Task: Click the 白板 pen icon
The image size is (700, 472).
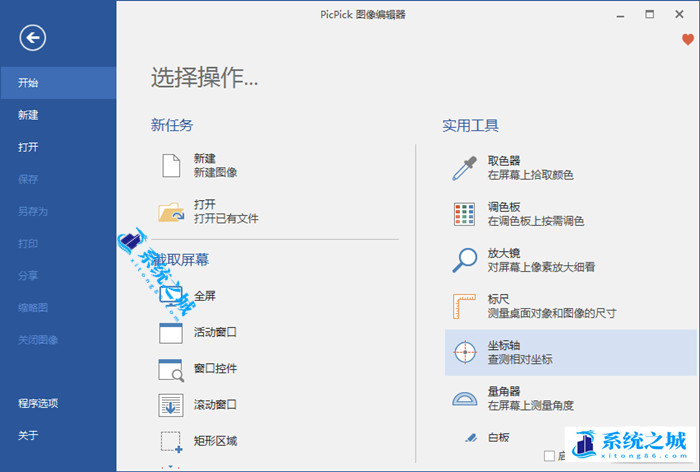Action: coord(471,438)
